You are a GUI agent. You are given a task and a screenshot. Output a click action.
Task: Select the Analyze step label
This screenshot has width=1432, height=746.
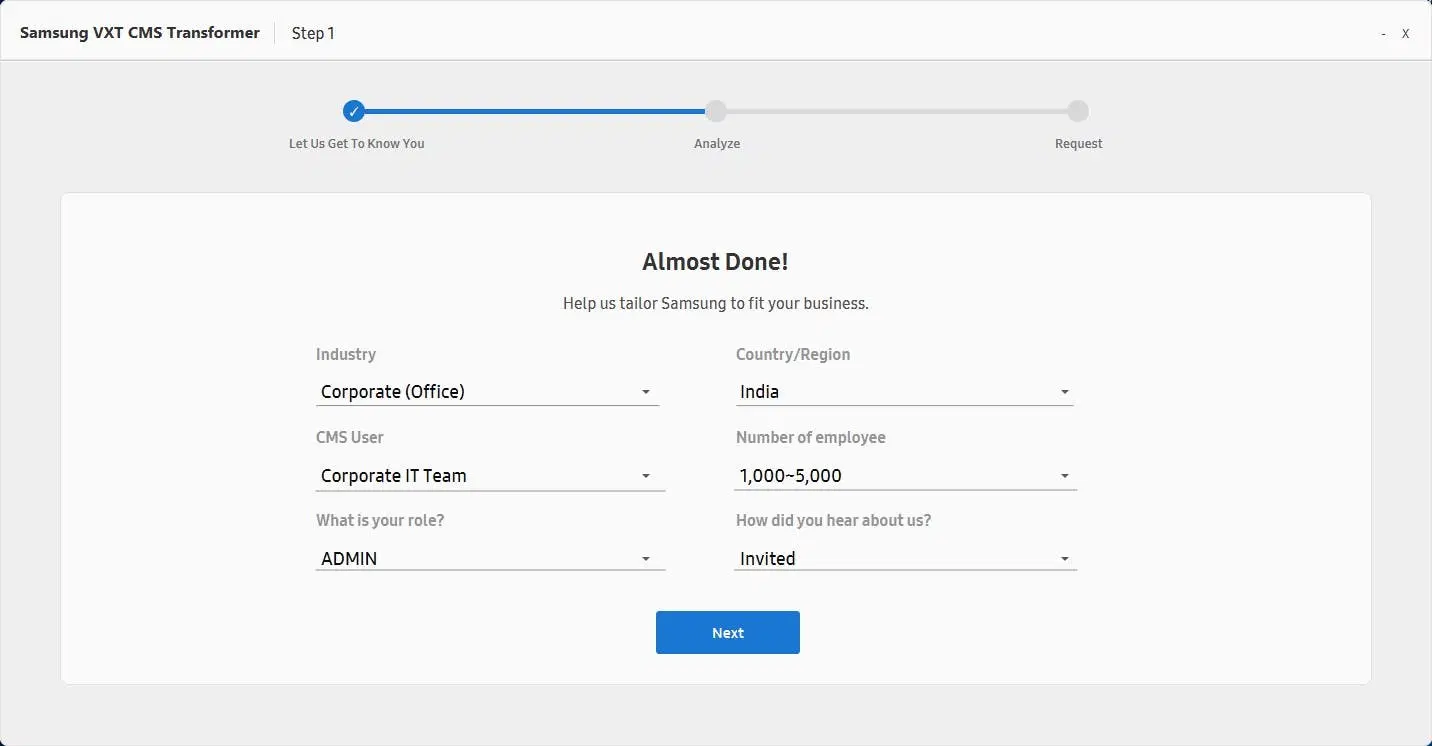[717, 144]
